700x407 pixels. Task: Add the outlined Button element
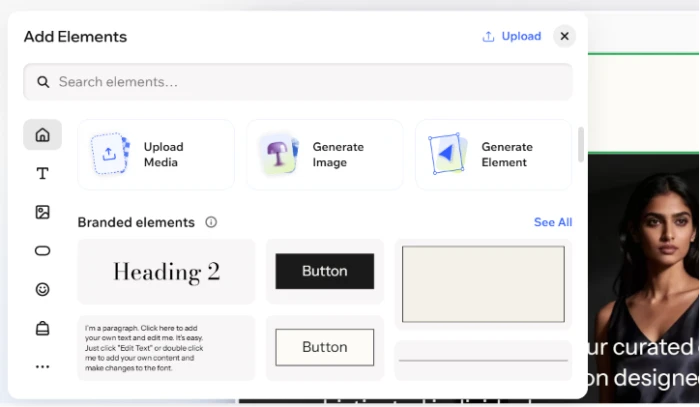click(325, 347)
